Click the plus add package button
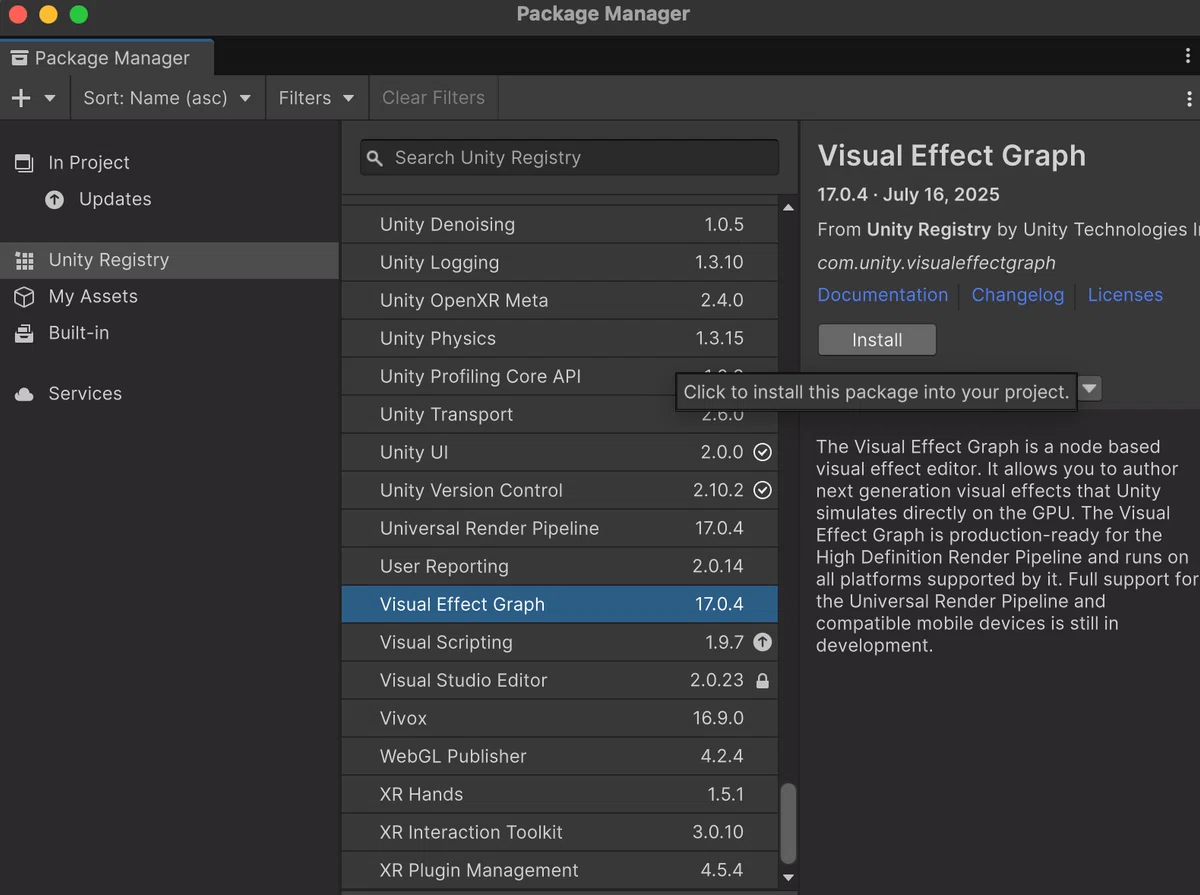 20,98
